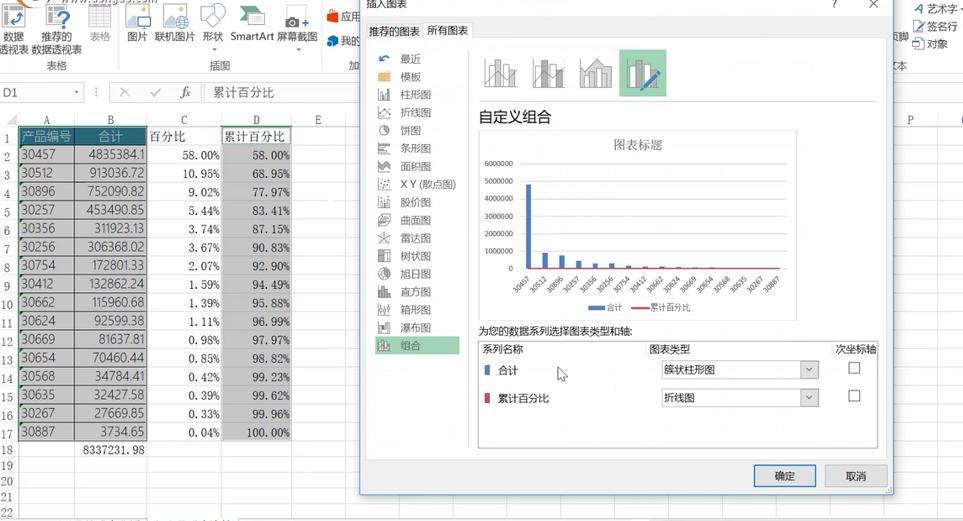
Task: Click the 产品编号 header cell
Action: (47, 136)
